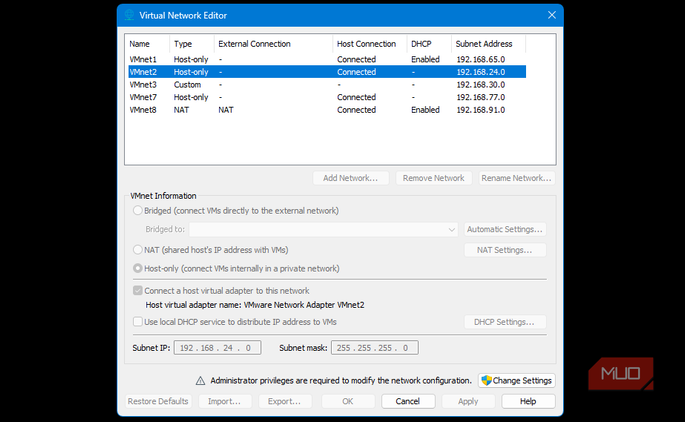
Task: Click the shield icon on Change Settings
Action: tap(486, 380)
